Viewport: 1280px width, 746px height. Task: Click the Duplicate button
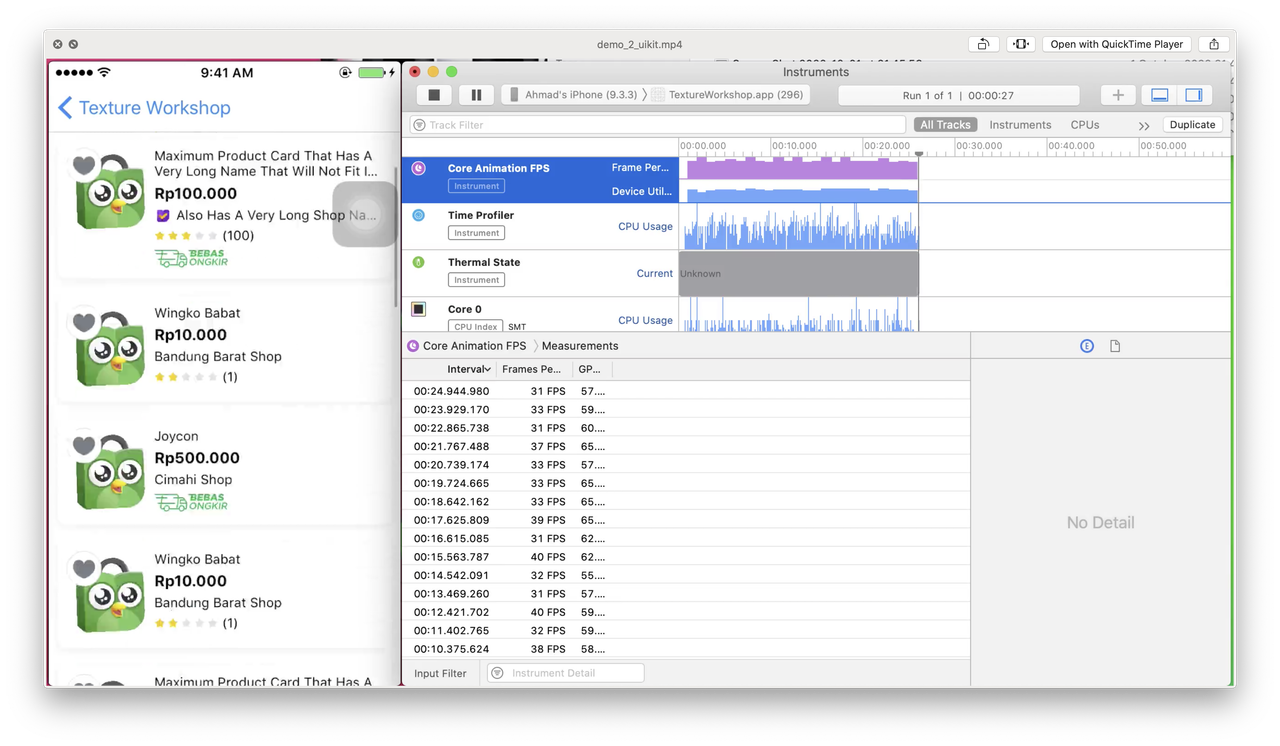pos(1192,124)
